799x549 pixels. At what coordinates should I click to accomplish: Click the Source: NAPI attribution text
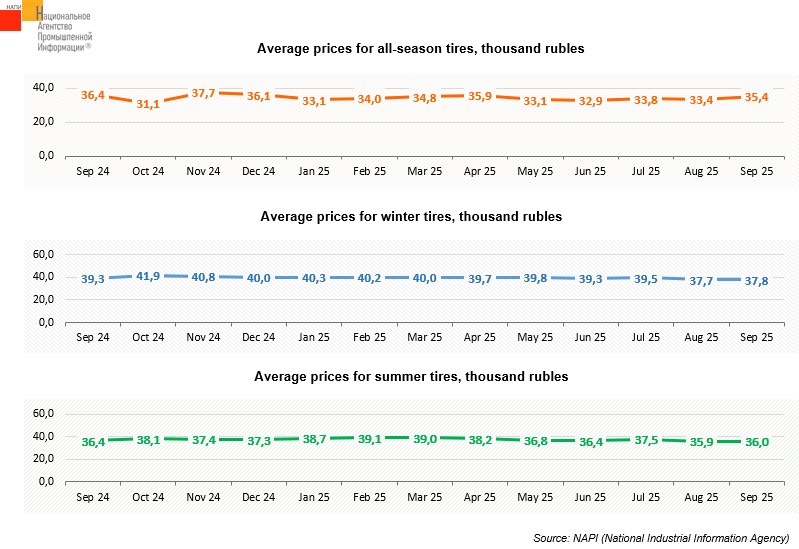pyautogui.click(x=661, y=538)
